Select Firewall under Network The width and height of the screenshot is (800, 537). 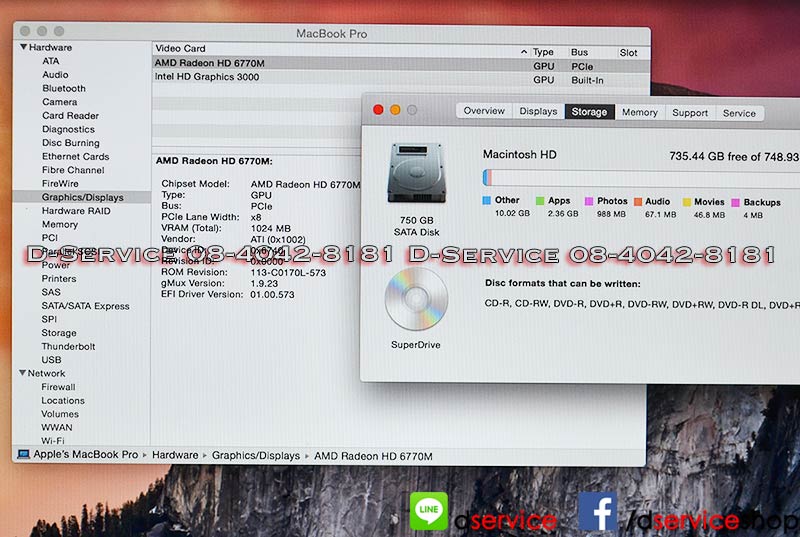pos(58,387)
